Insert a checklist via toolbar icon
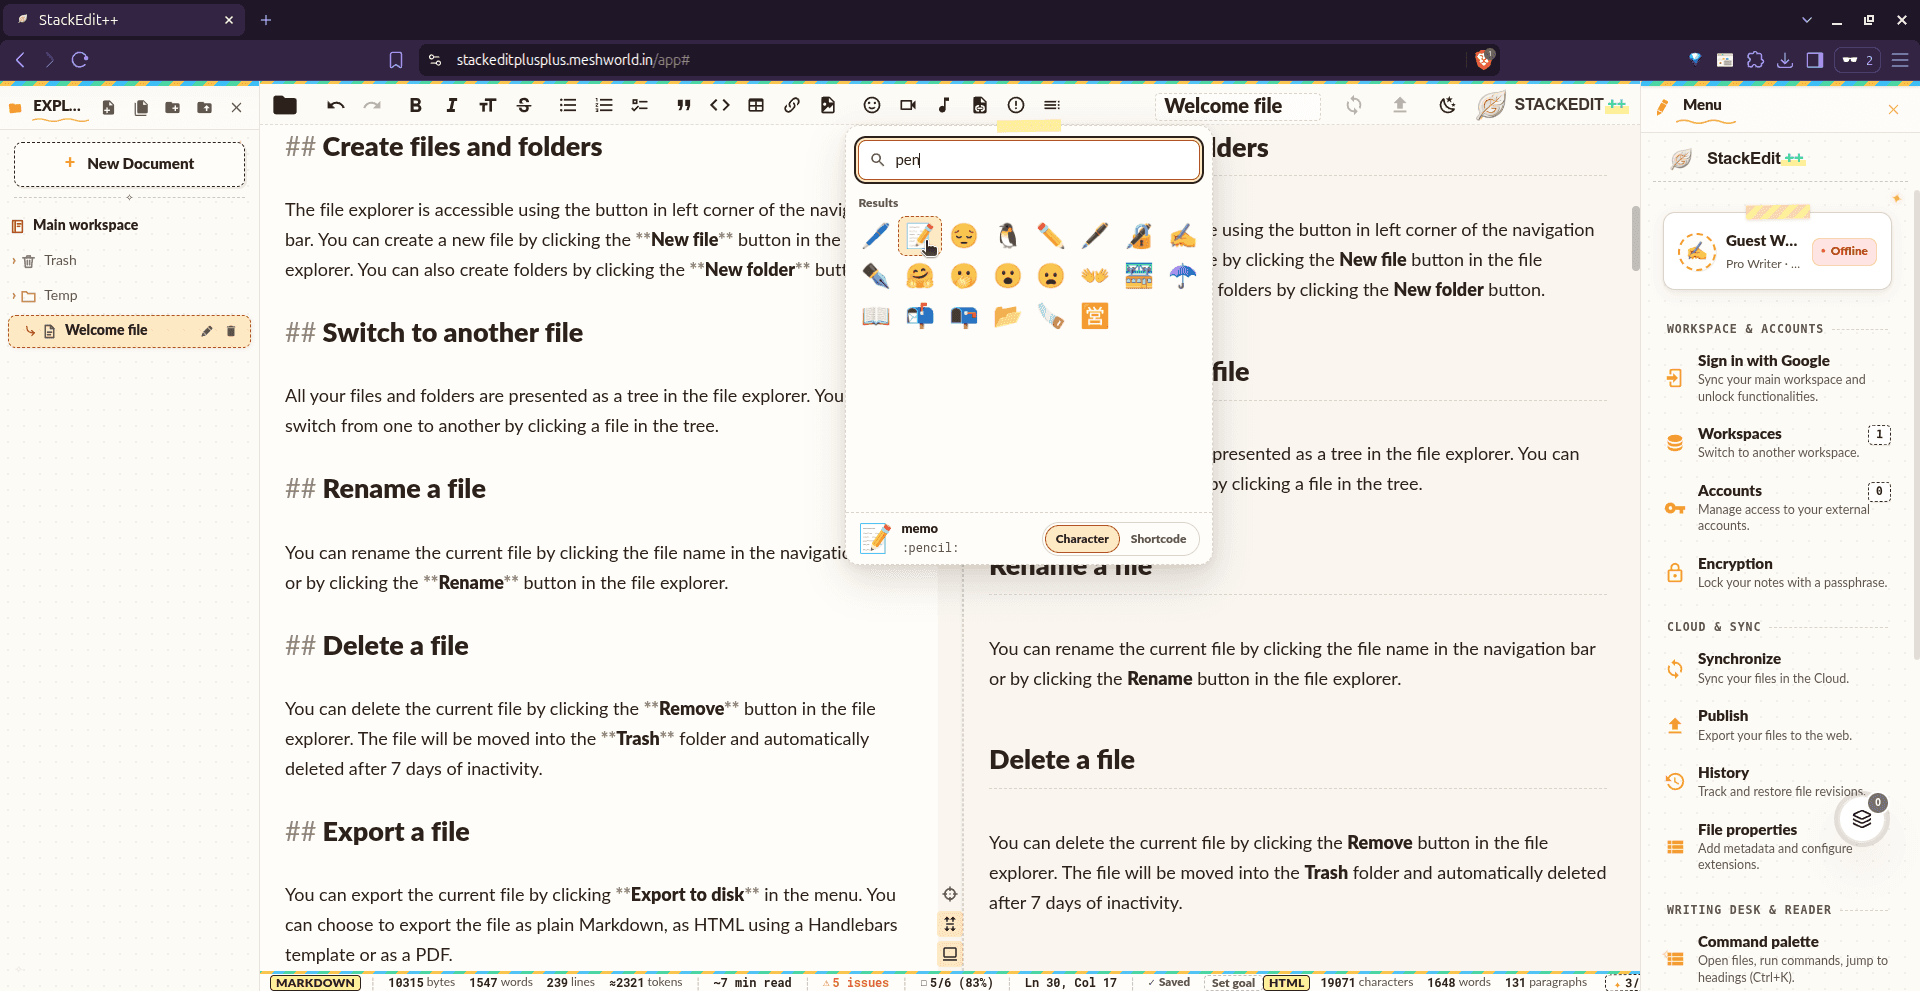This screenshot has width=1920, height=991. tap(640, 105)
